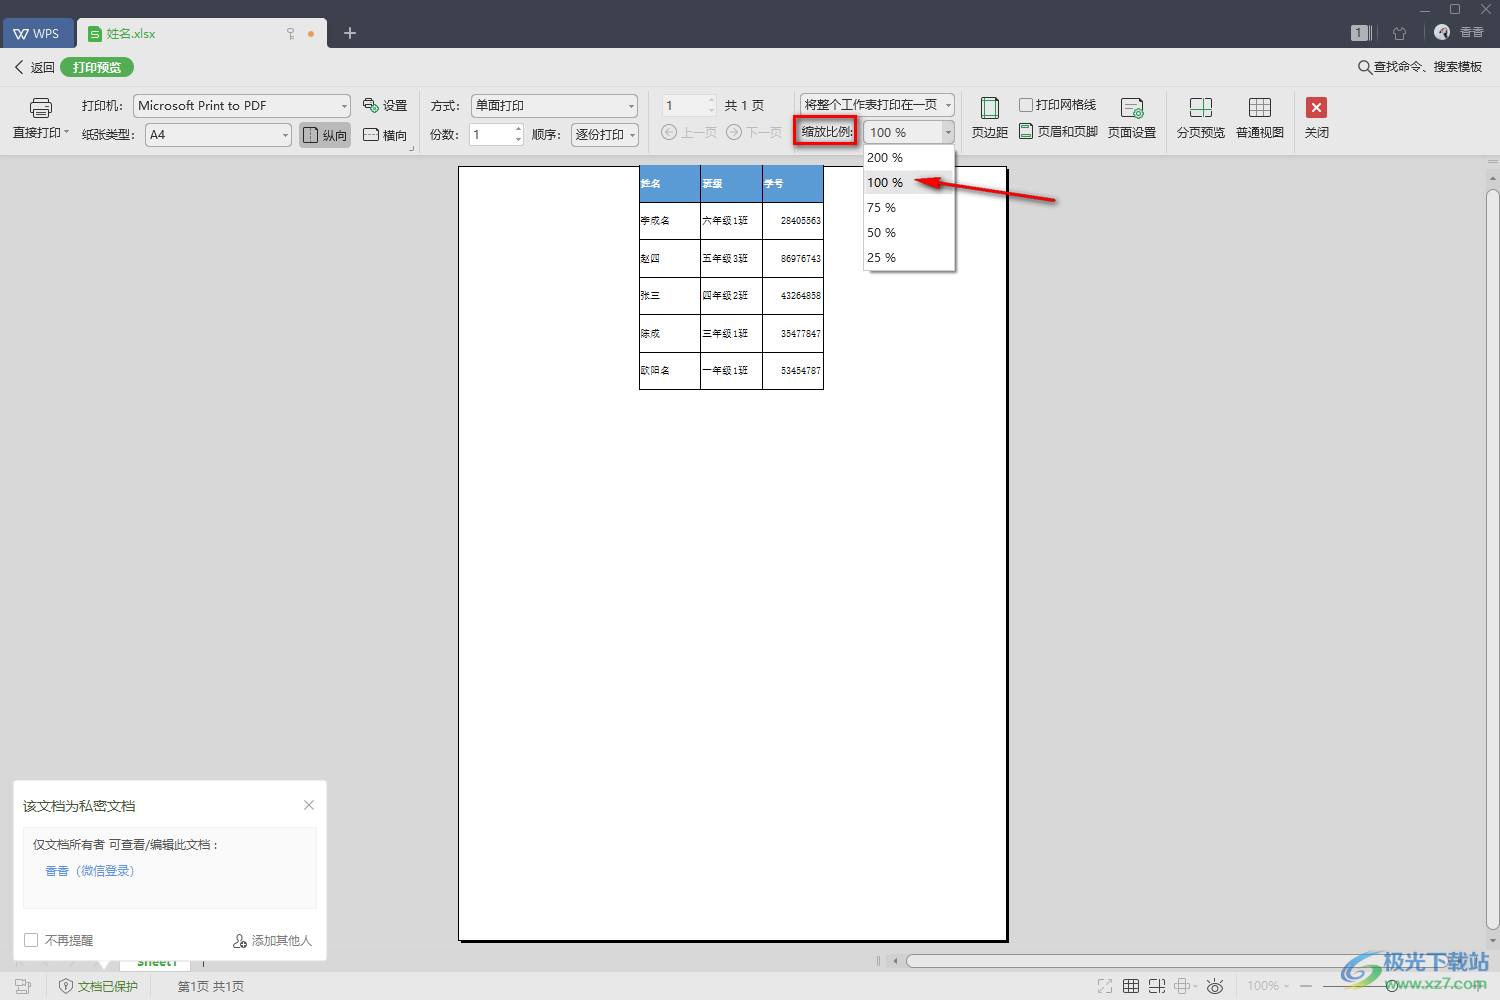Open 查找命令、搜索模板 search box
Screen dimensions: 1500x1000
click(x=1420, y=67)
